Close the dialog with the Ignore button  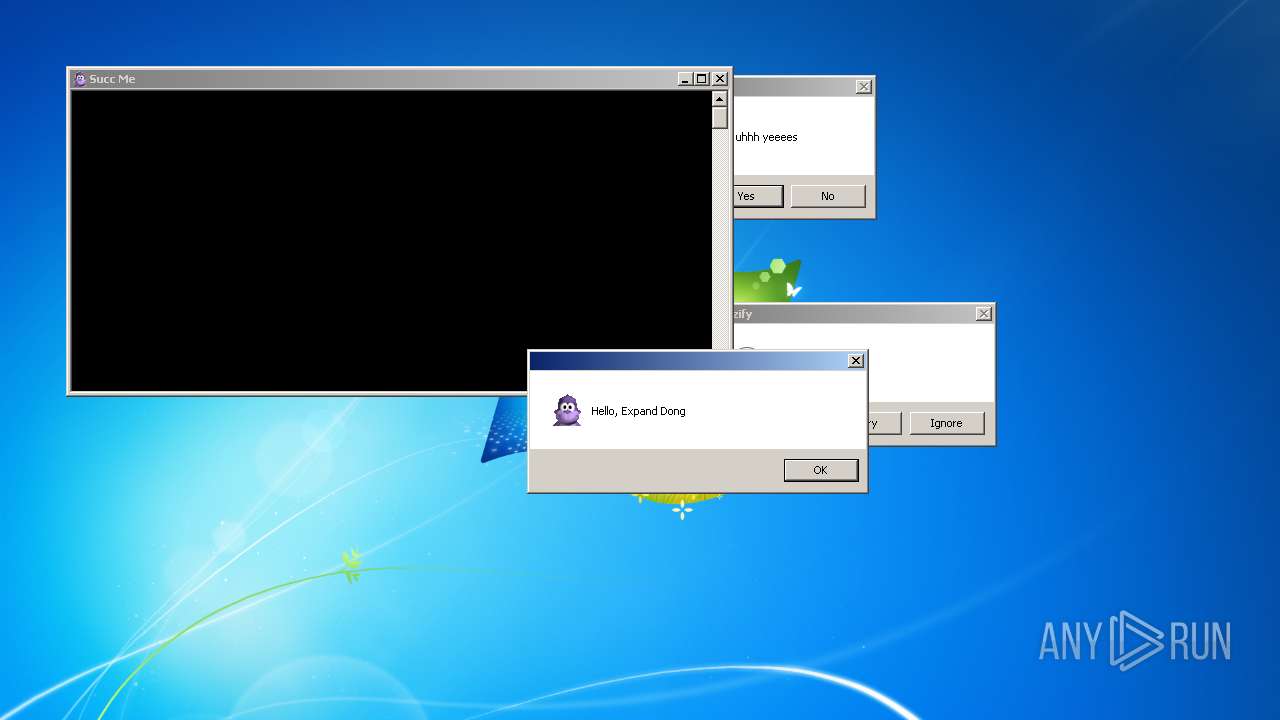(x=984, y=314)
